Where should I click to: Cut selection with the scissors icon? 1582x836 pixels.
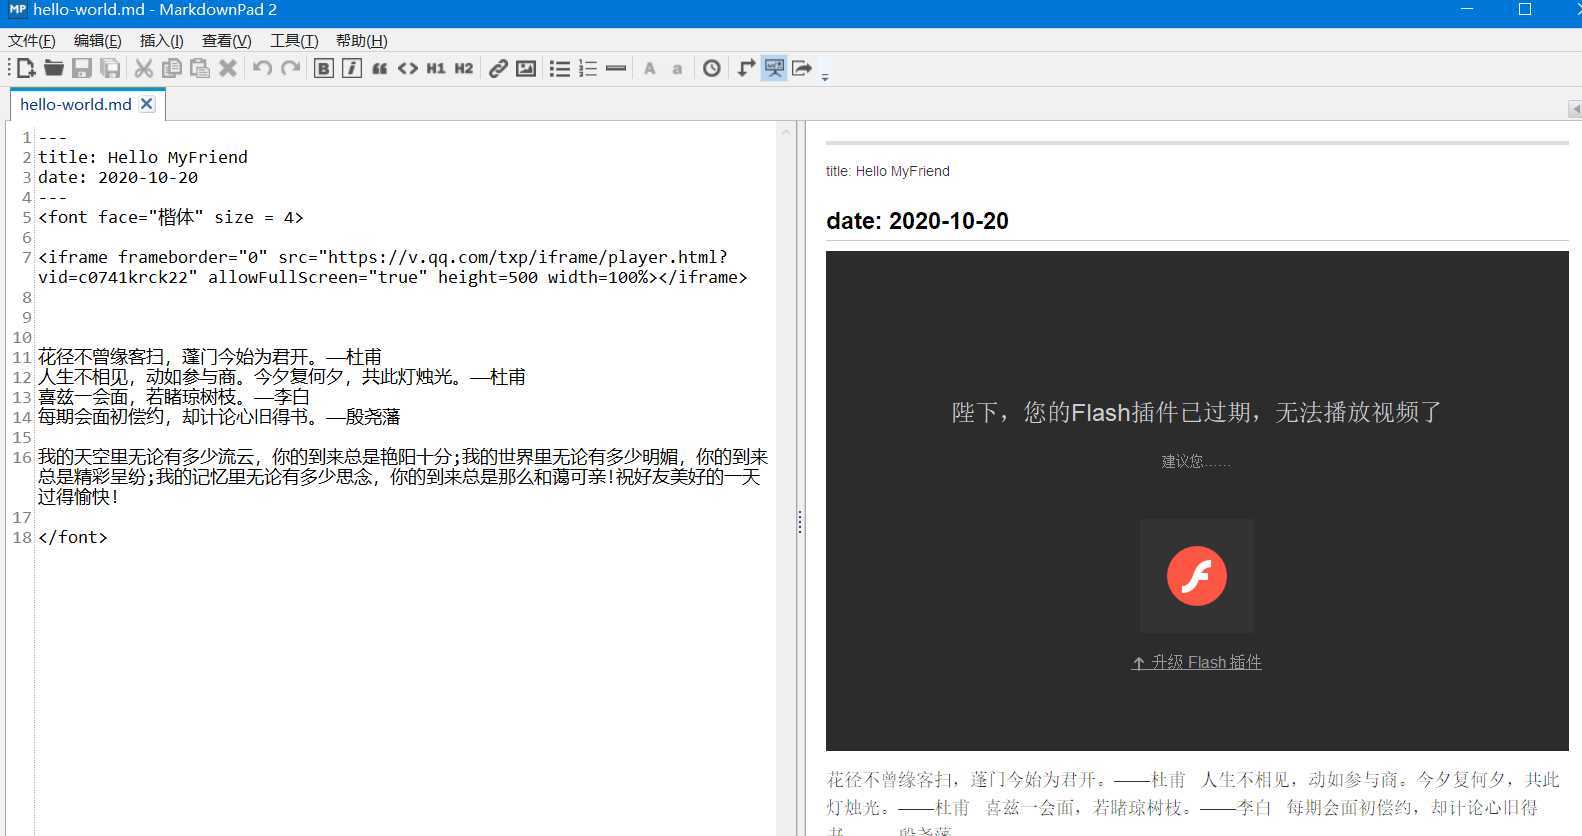(144, 68)
